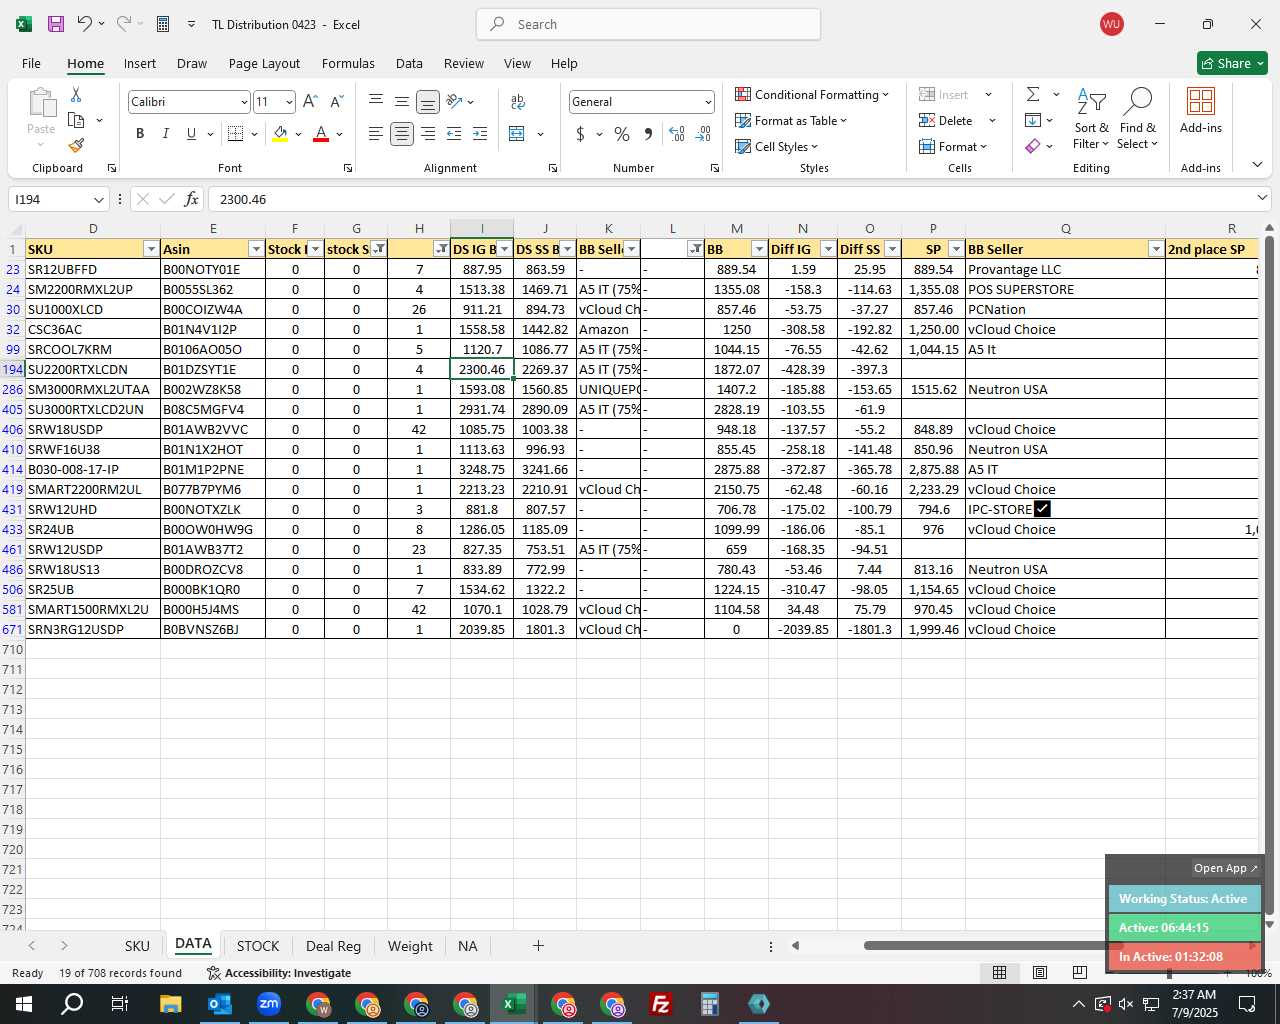The width and height of the screenshot is (1280, 1024).
Task: Open the BB Seller column Q filter dropdown
Action: pyautogui.click(x=1156, y=249)
